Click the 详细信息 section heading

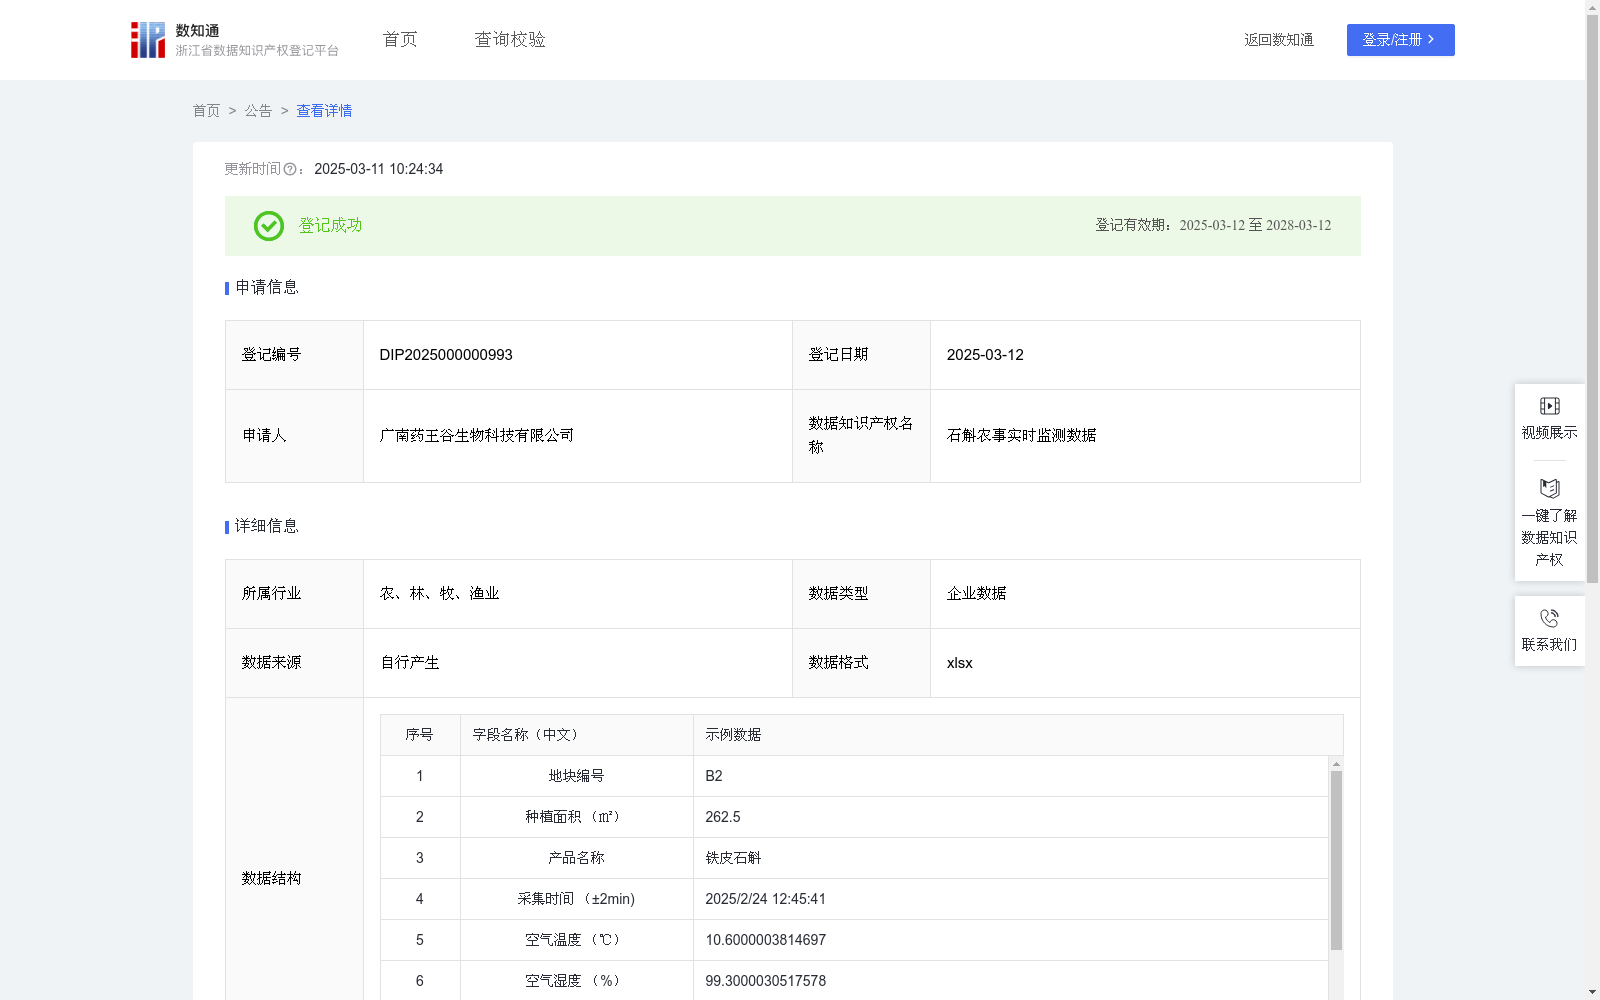(267, 527)
